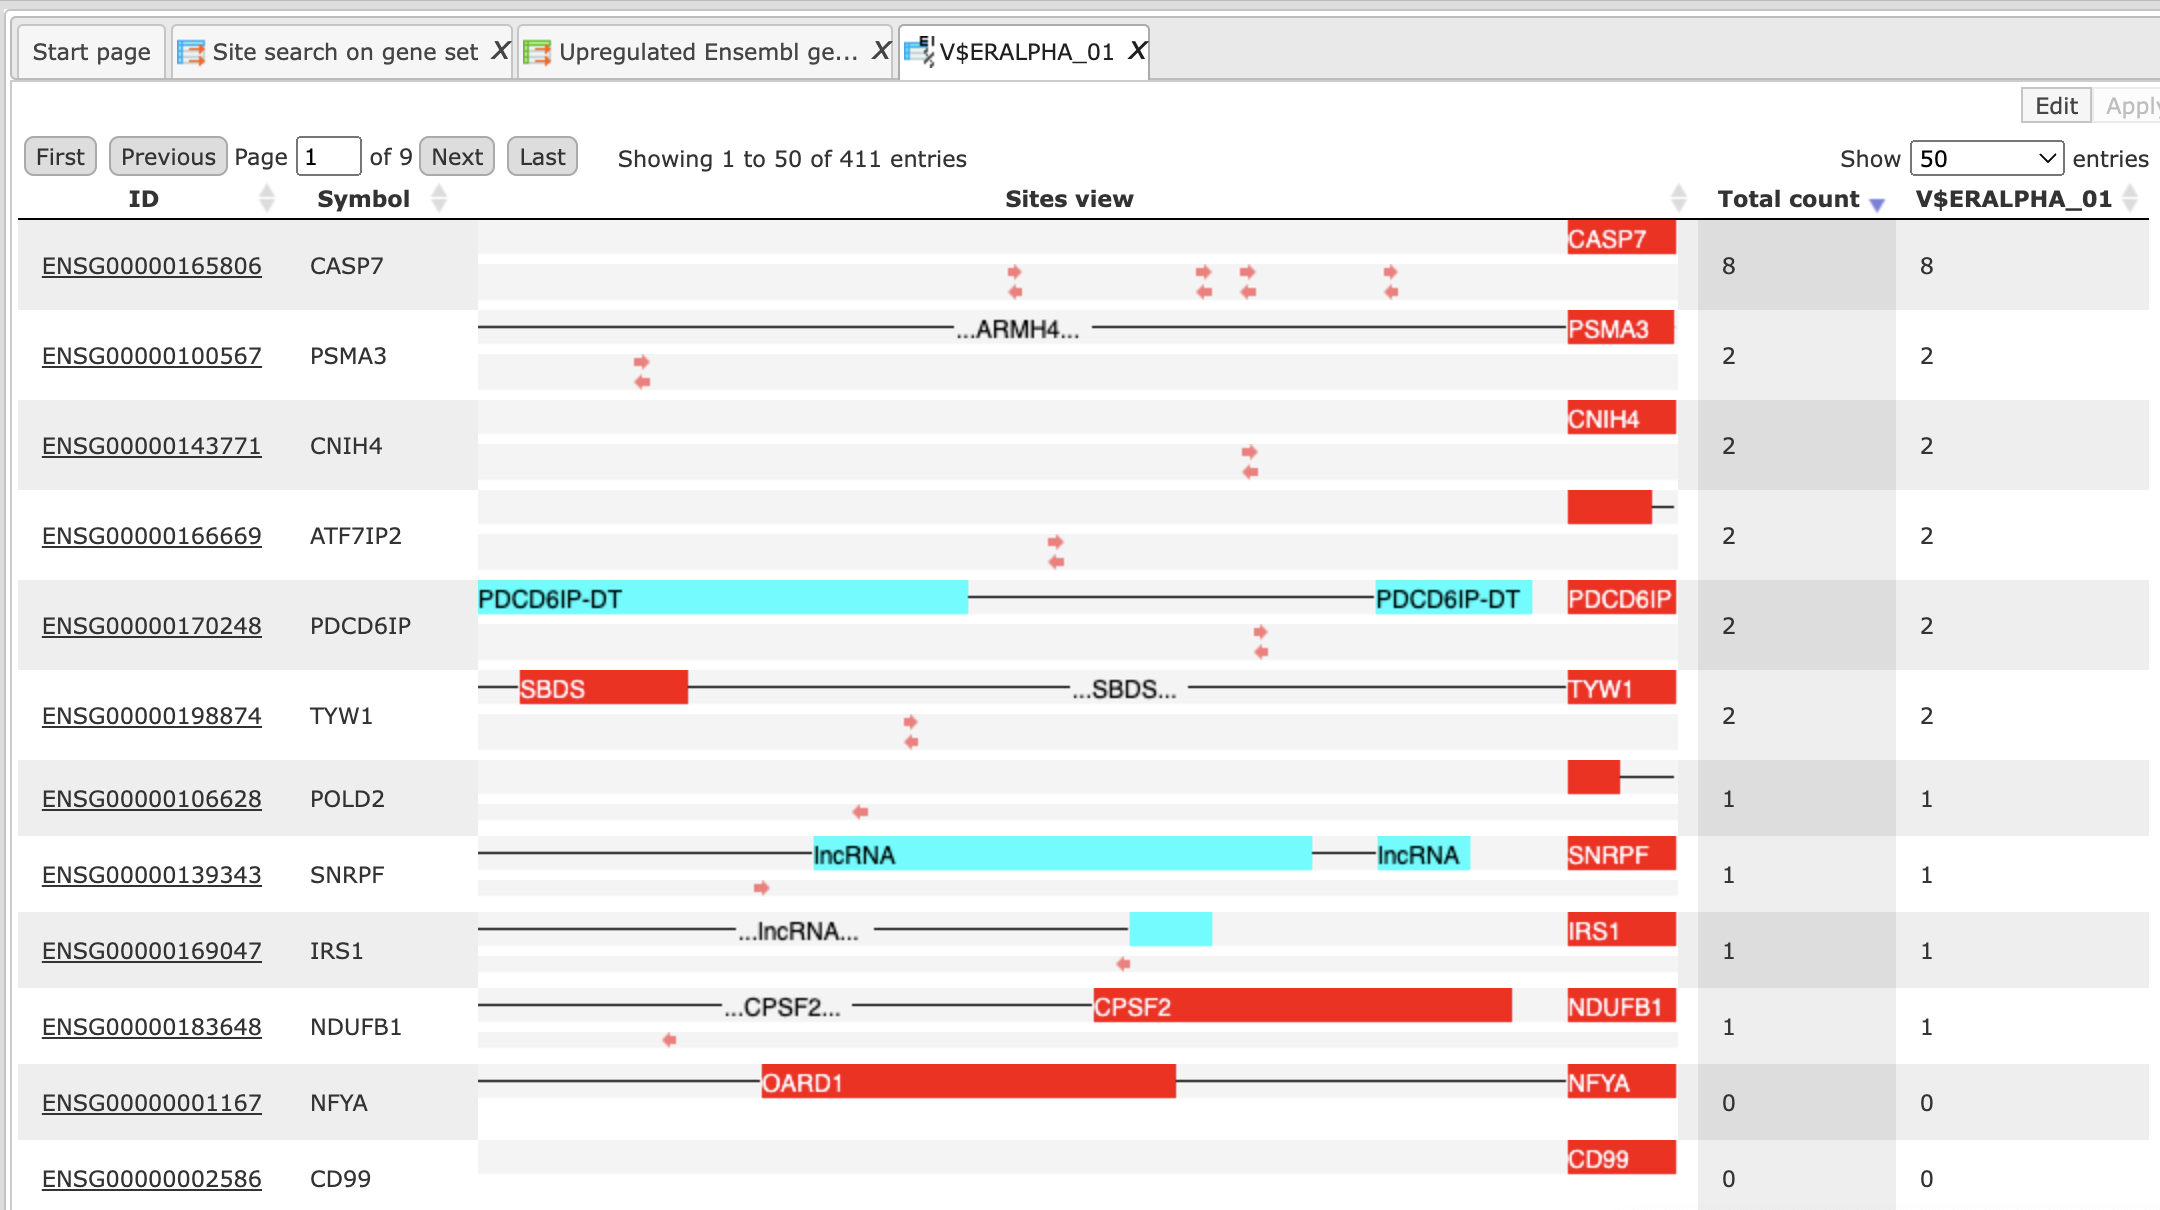Go to the Next page

[457, 157]
